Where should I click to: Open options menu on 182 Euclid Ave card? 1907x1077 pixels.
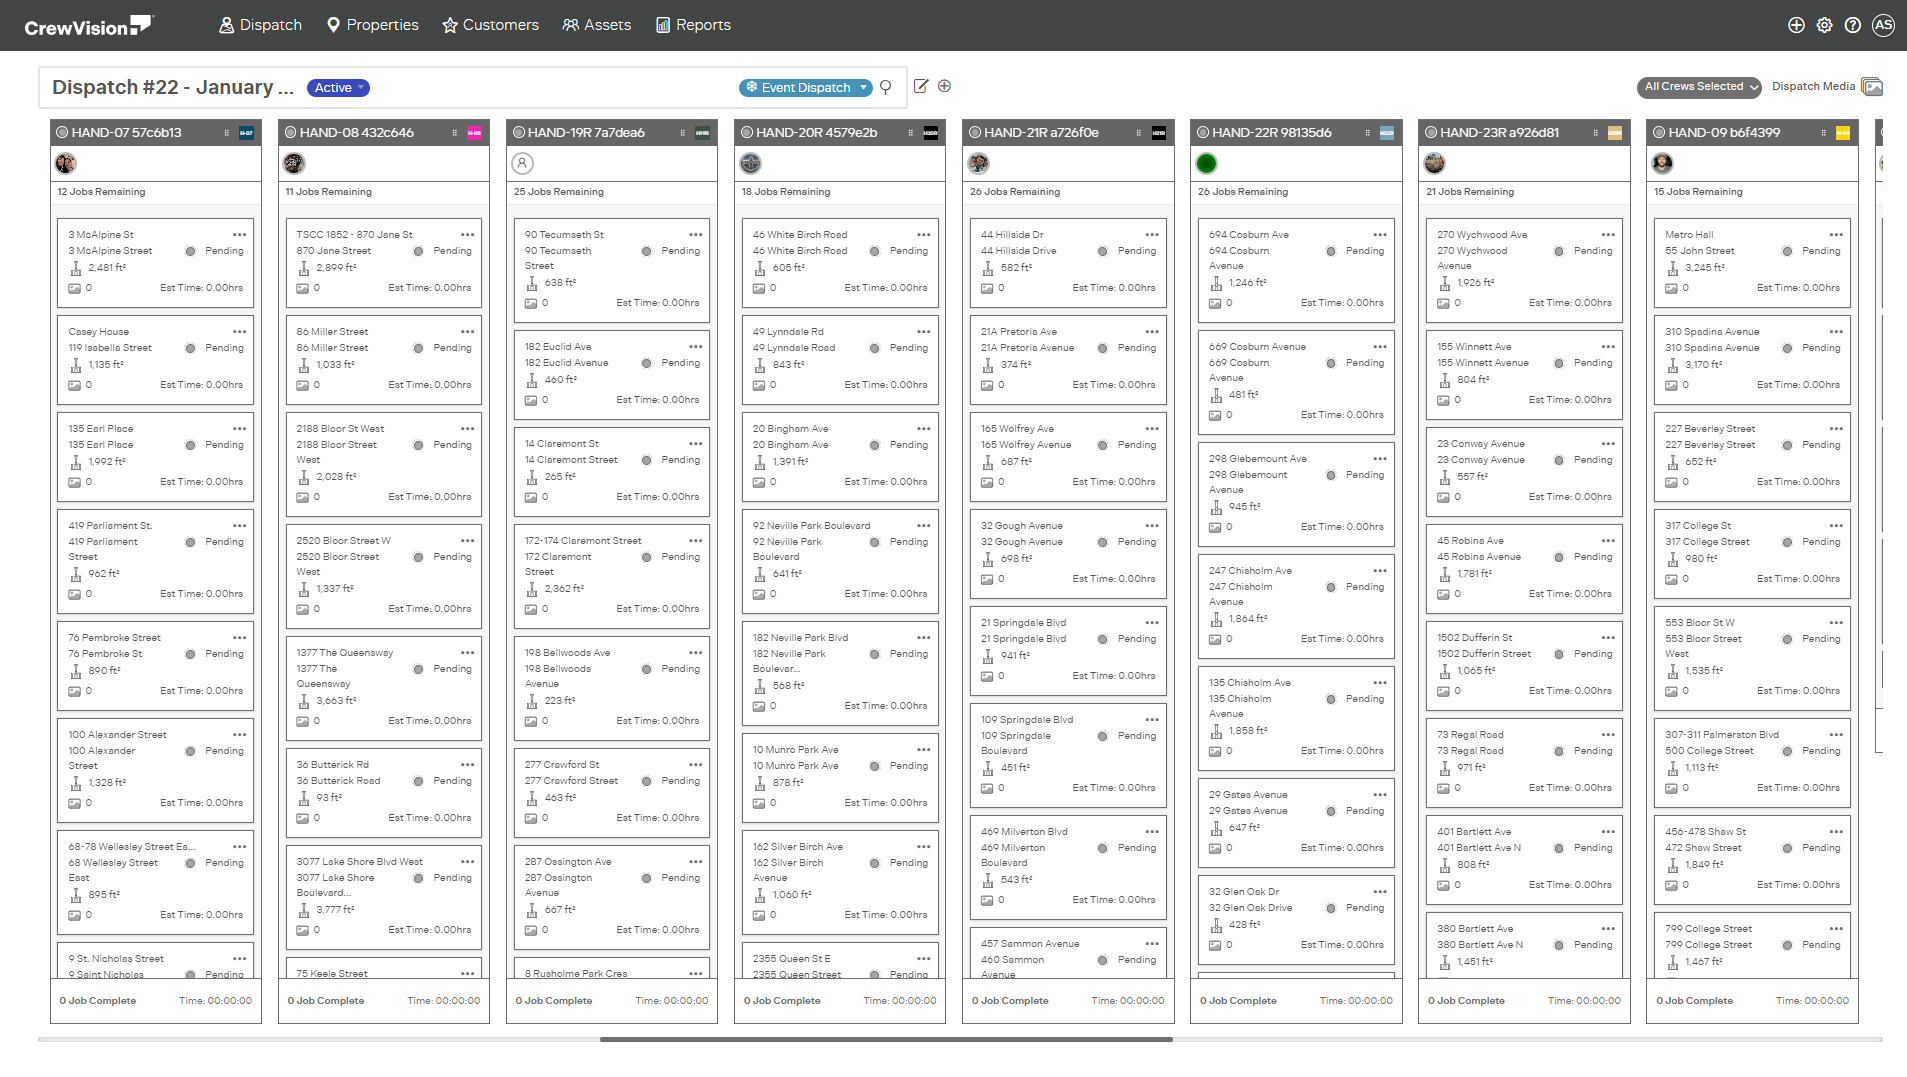(695, 347)
